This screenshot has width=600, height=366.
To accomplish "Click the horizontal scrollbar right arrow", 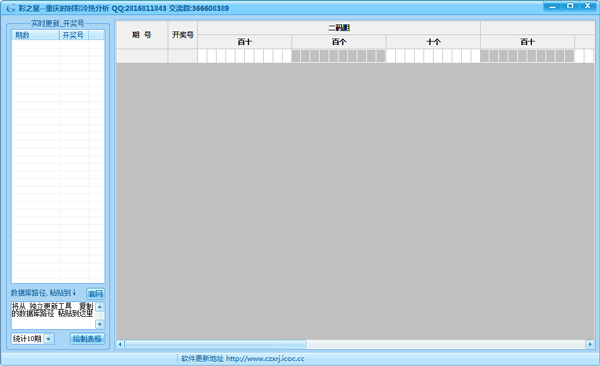I will pos(590,344).
